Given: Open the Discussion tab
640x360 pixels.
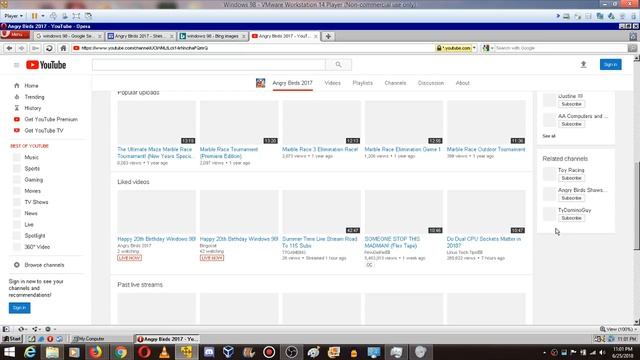Looking at the screenshot, I should 431,83.
